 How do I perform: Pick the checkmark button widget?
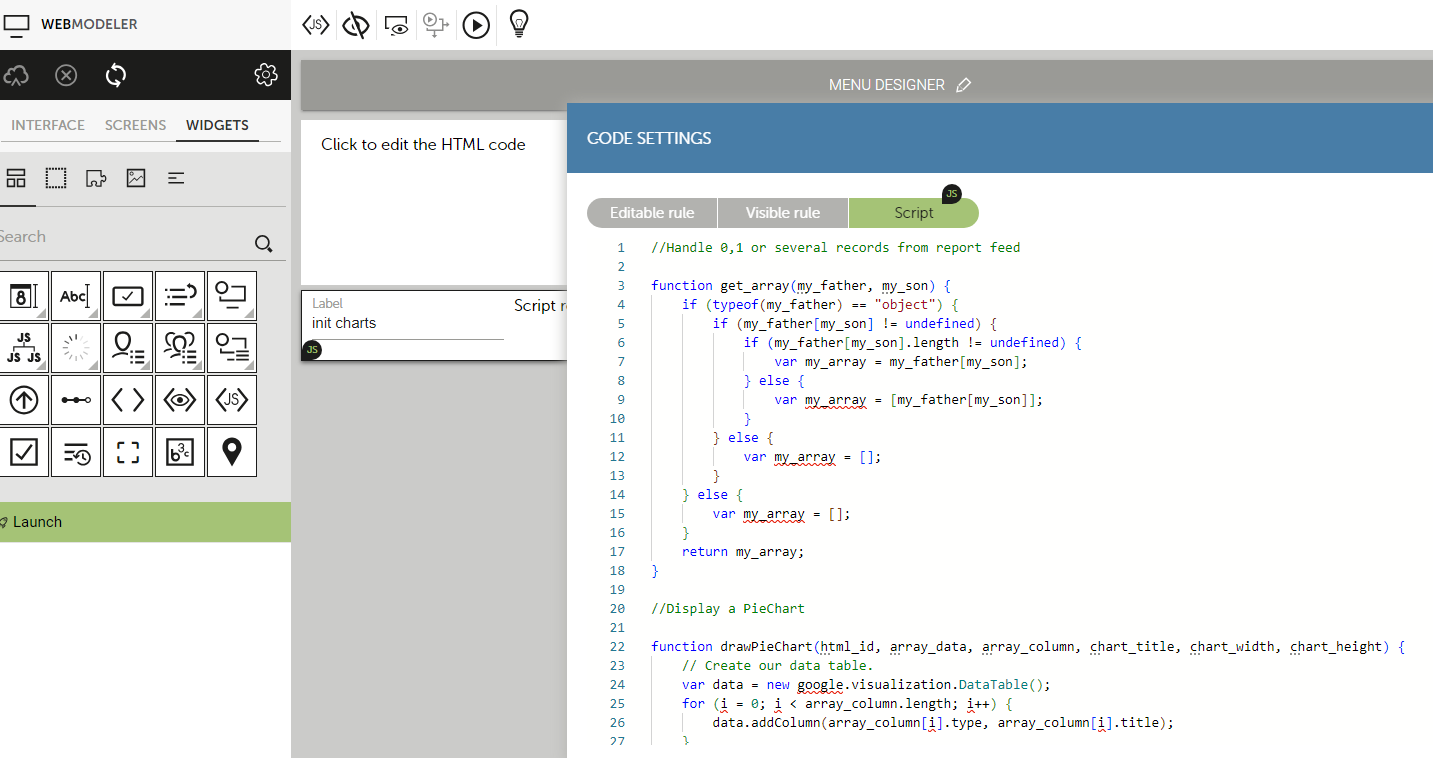click(x=128, y=296)
